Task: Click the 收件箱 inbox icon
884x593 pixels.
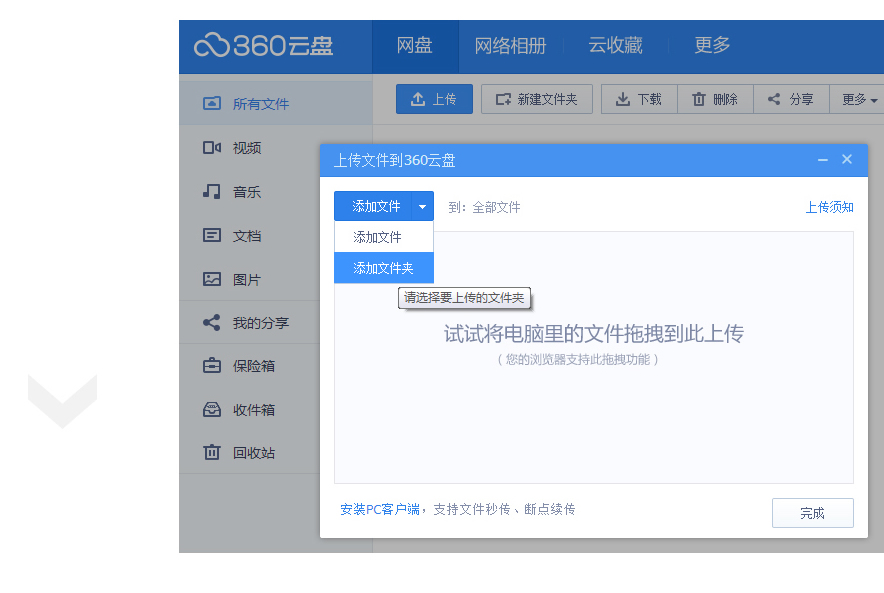Action: tap(212, 409)
